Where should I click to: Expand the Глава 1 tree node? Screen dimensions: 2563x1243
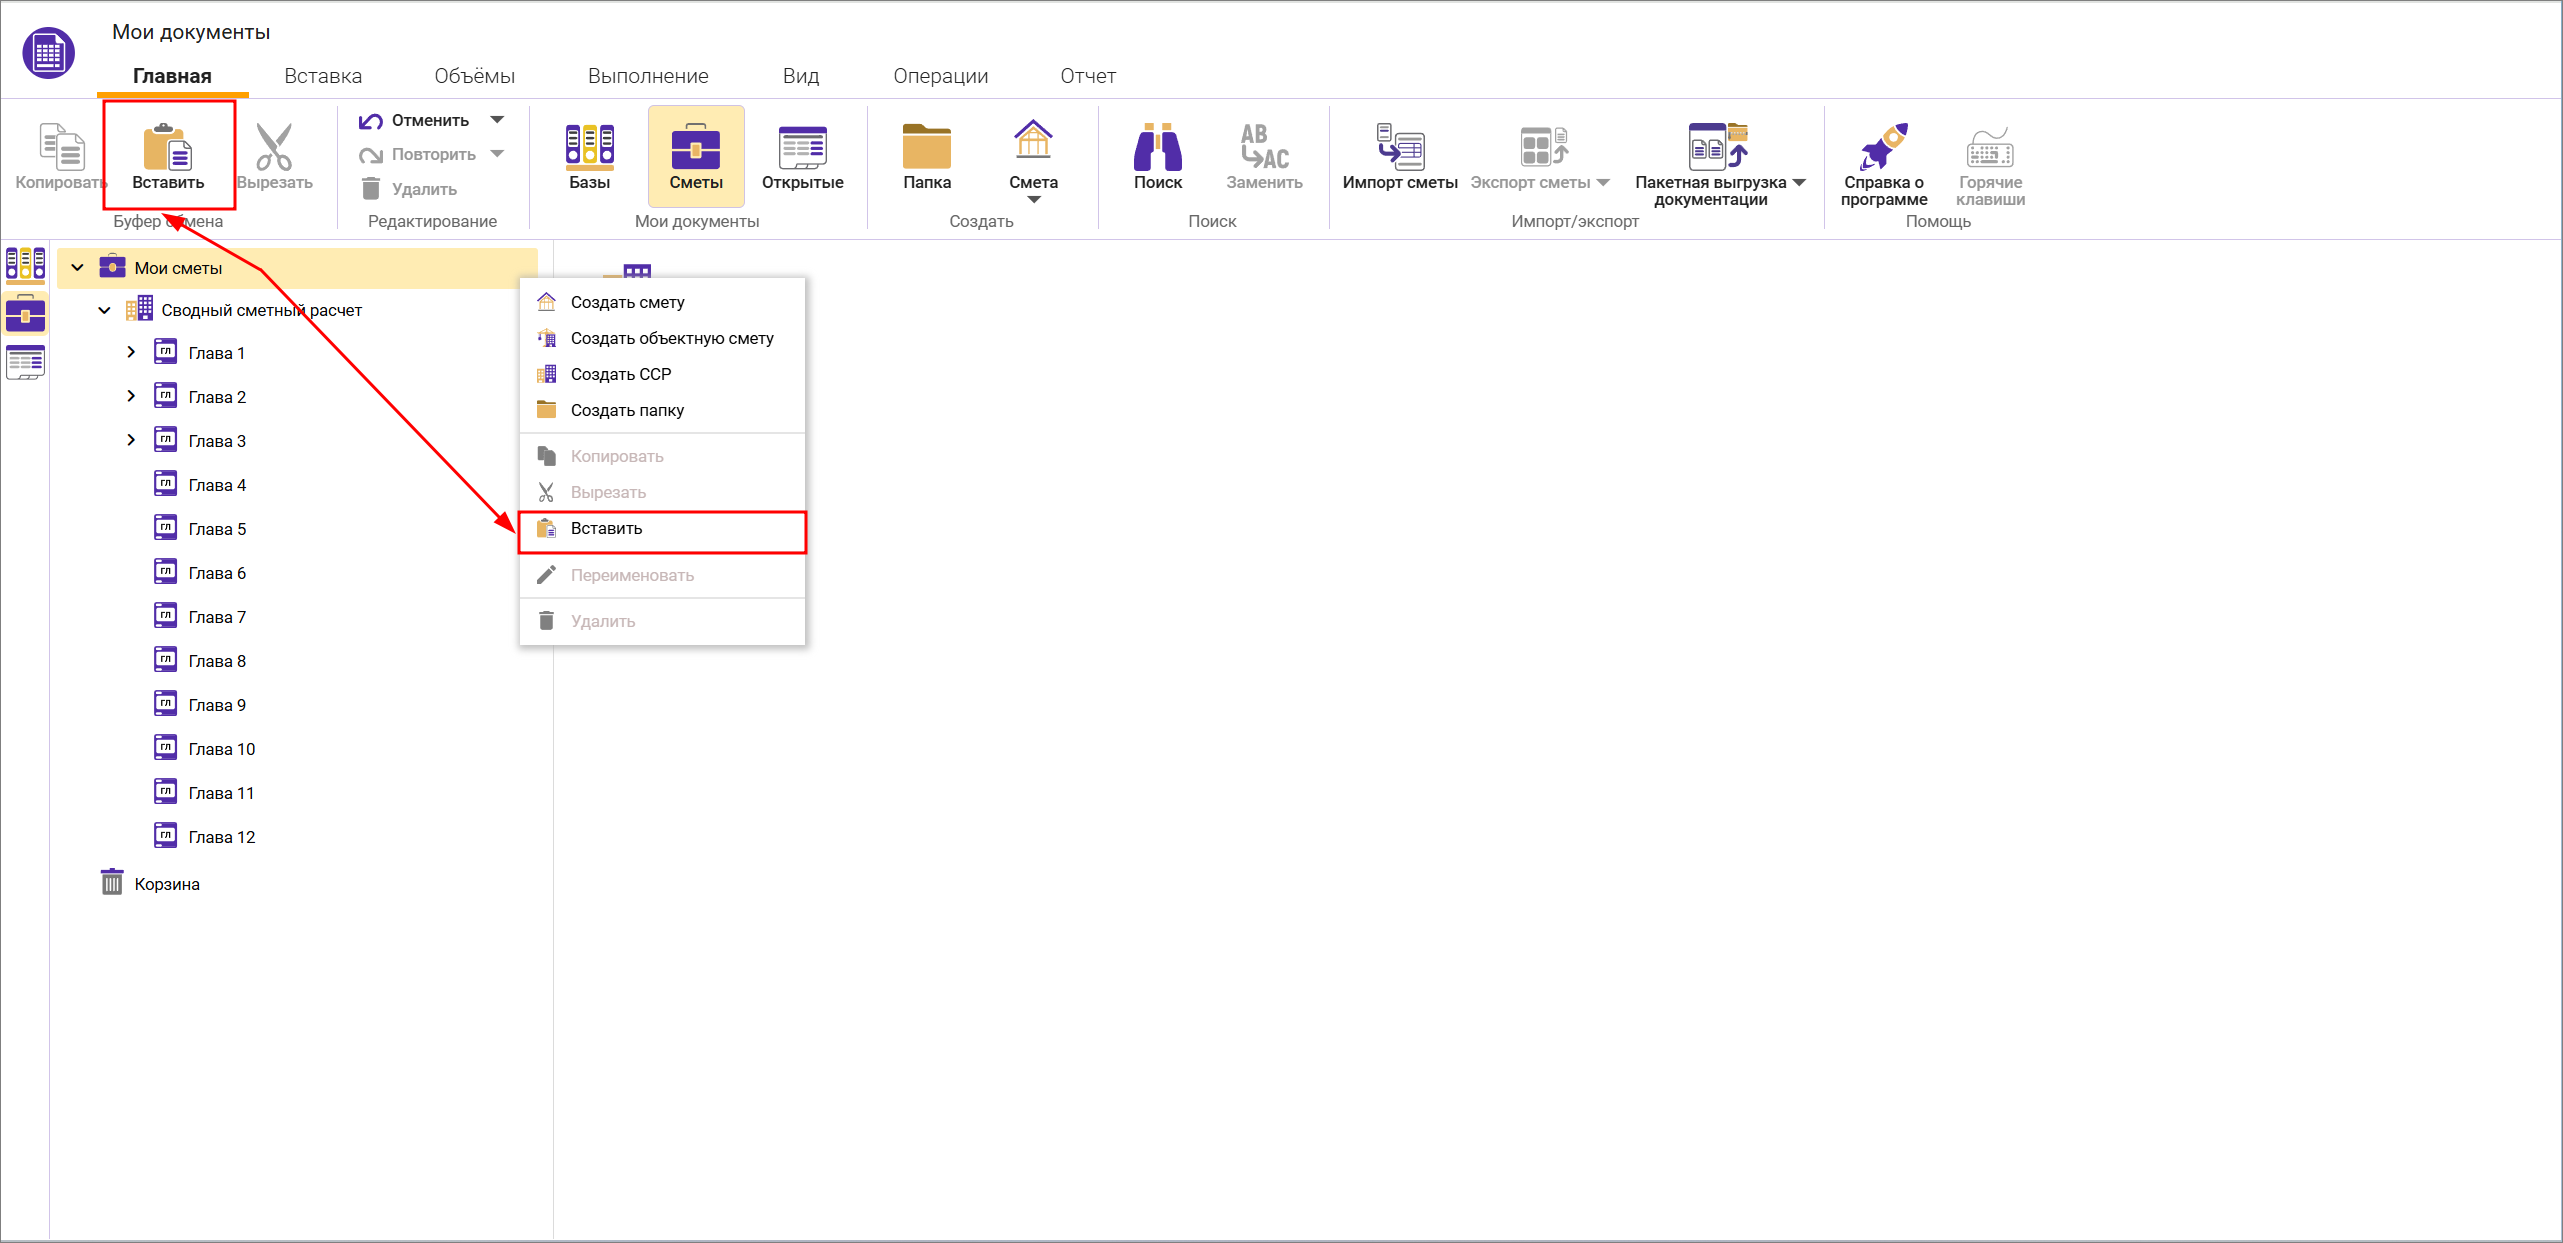tap(131, 352)
